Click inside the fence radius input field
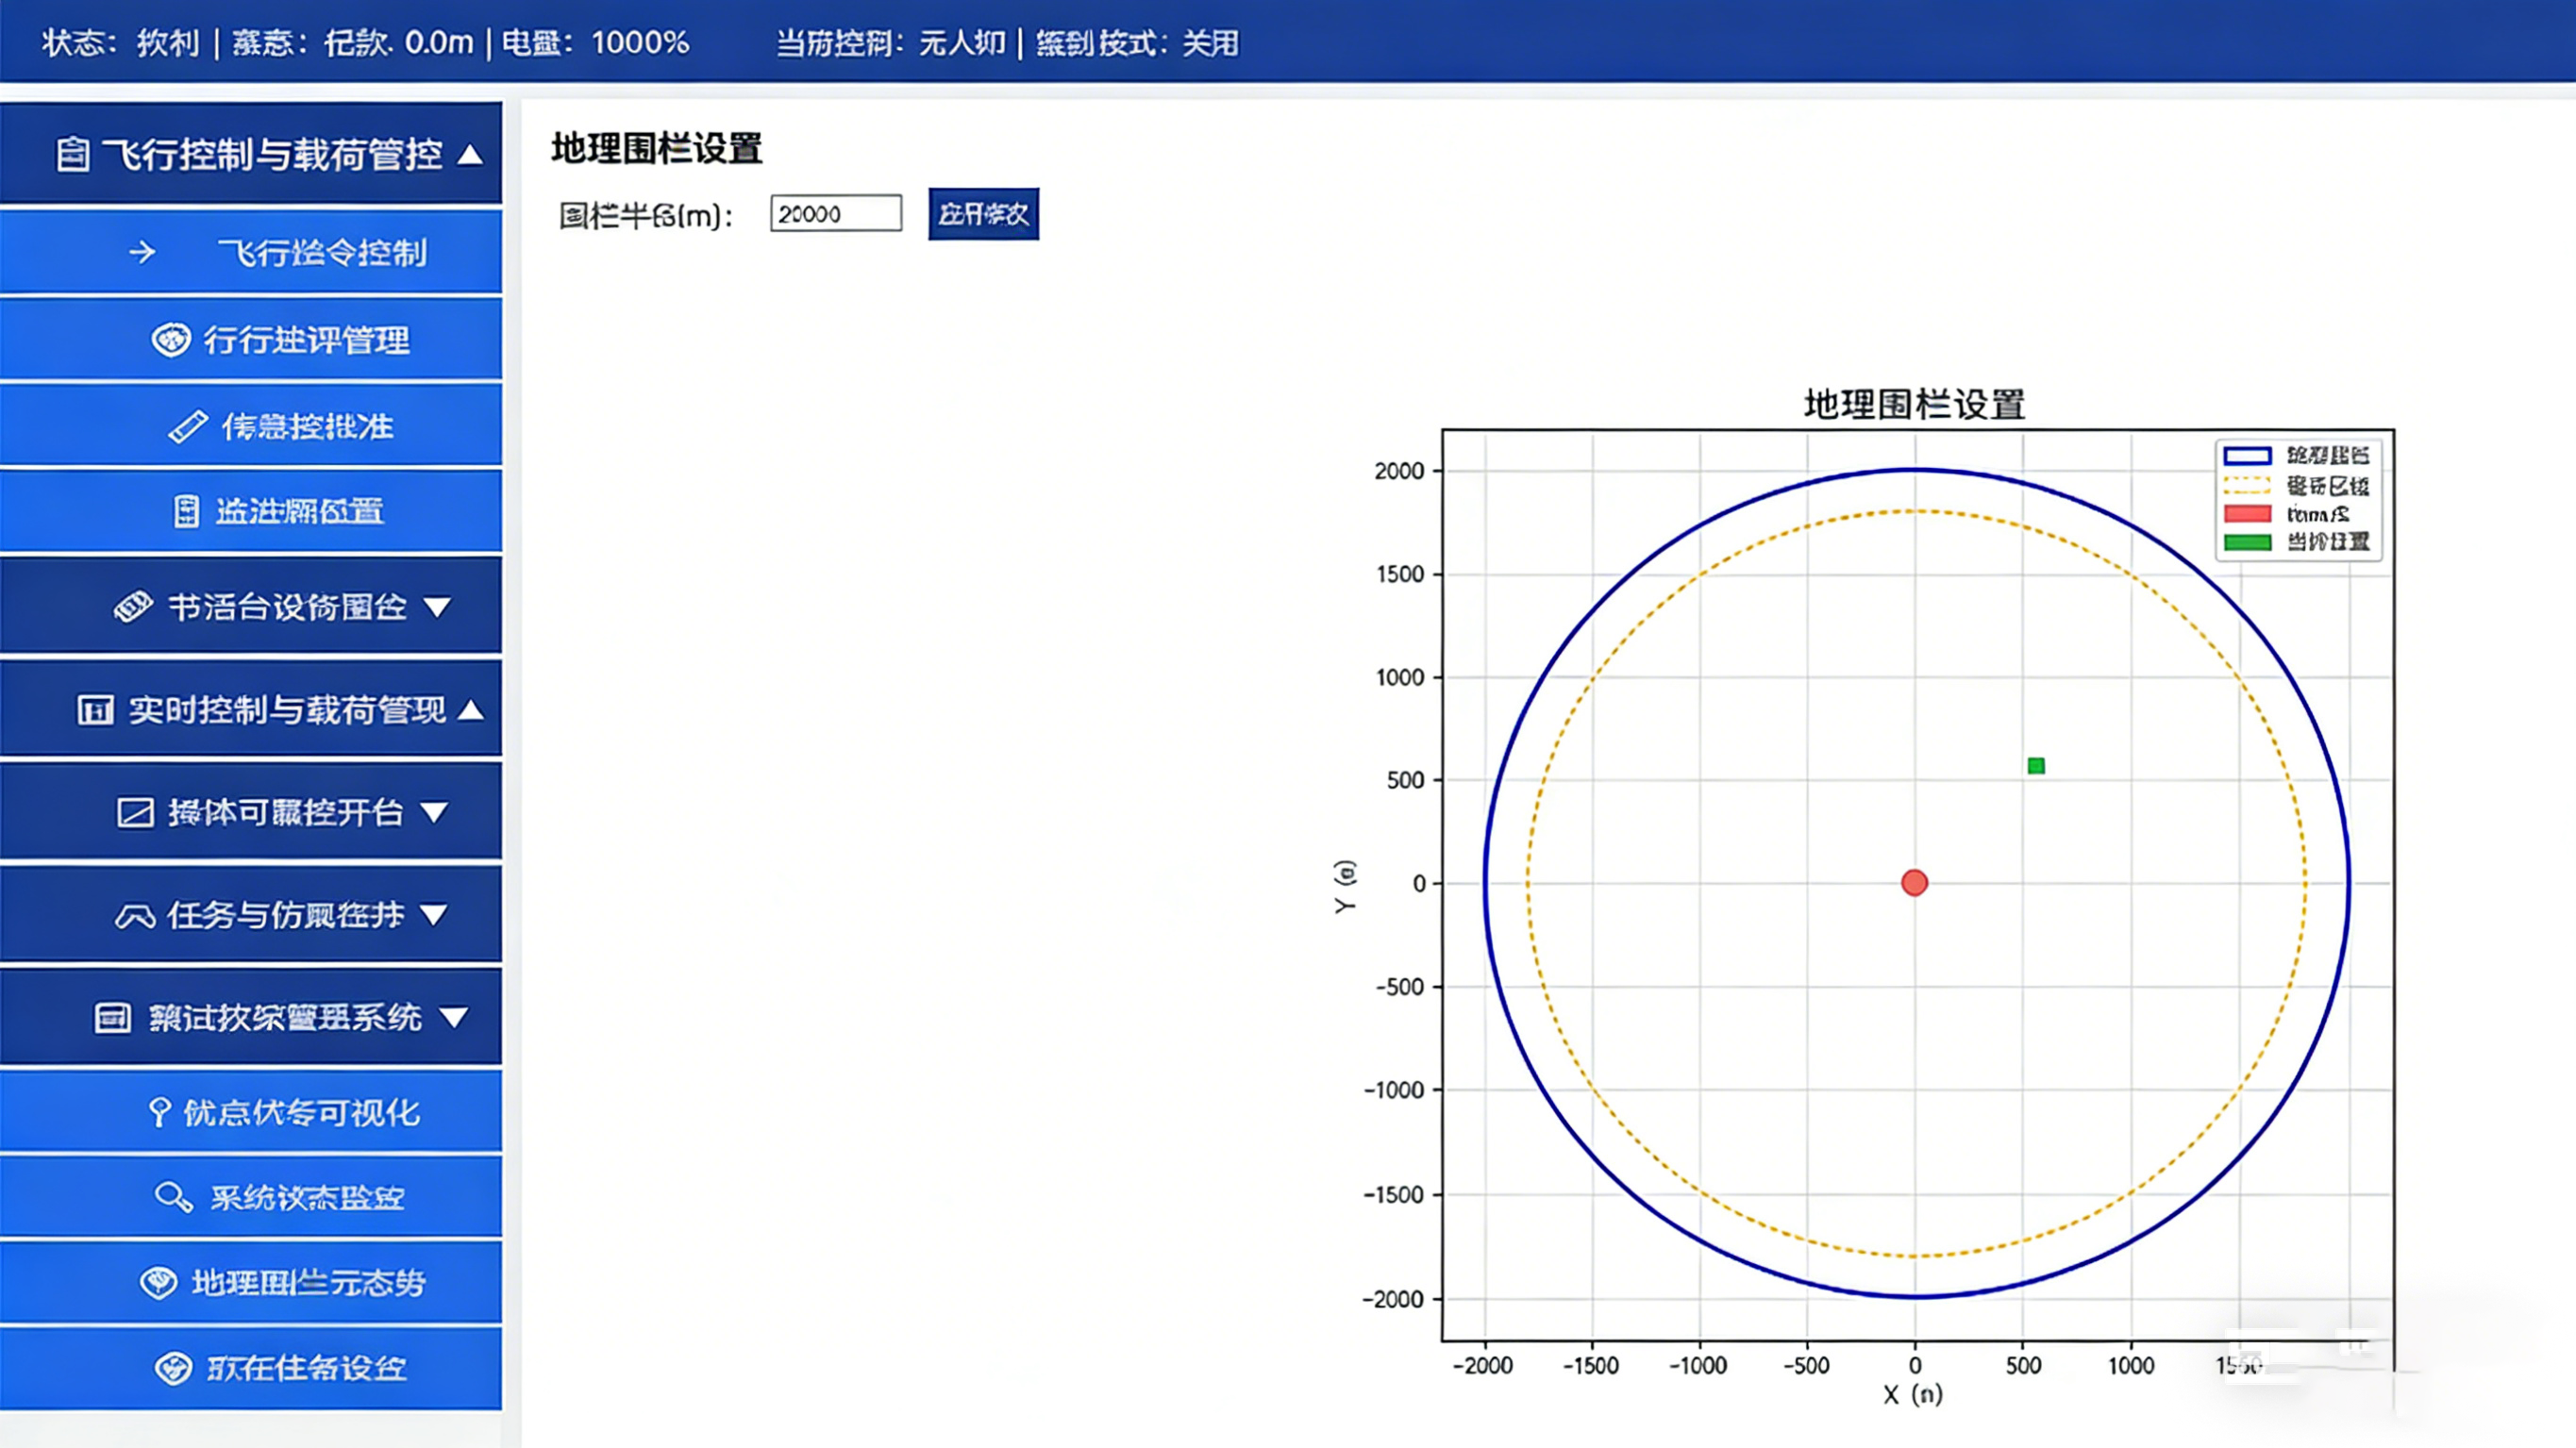 pos(836,213)
